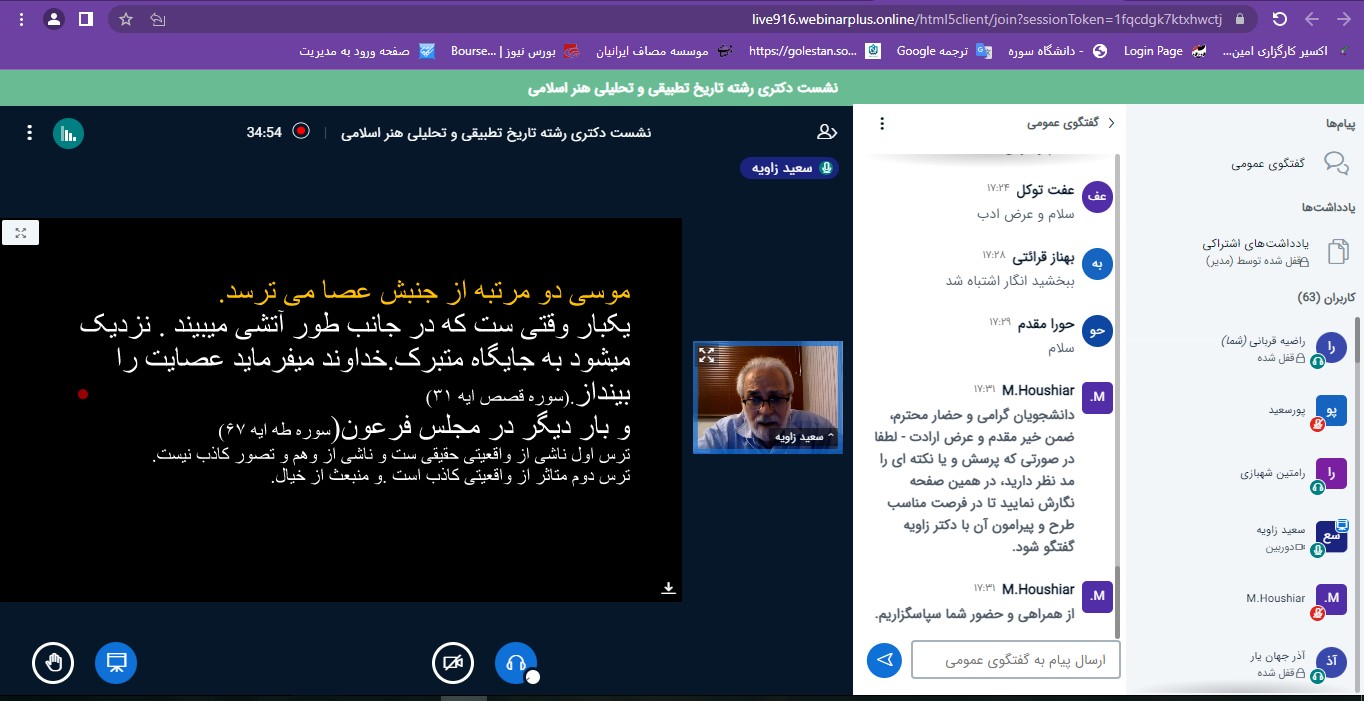Open the public chat options menu
The image size is (1364, 701).
[882, 124]
